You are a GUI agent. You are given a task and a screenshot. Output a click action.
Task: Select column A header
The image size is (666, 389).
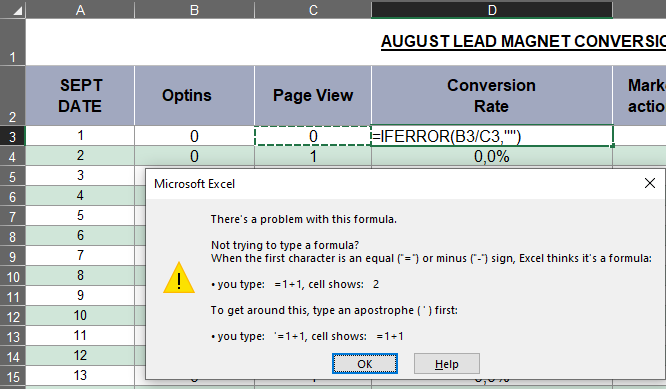[x=80, y=10]
